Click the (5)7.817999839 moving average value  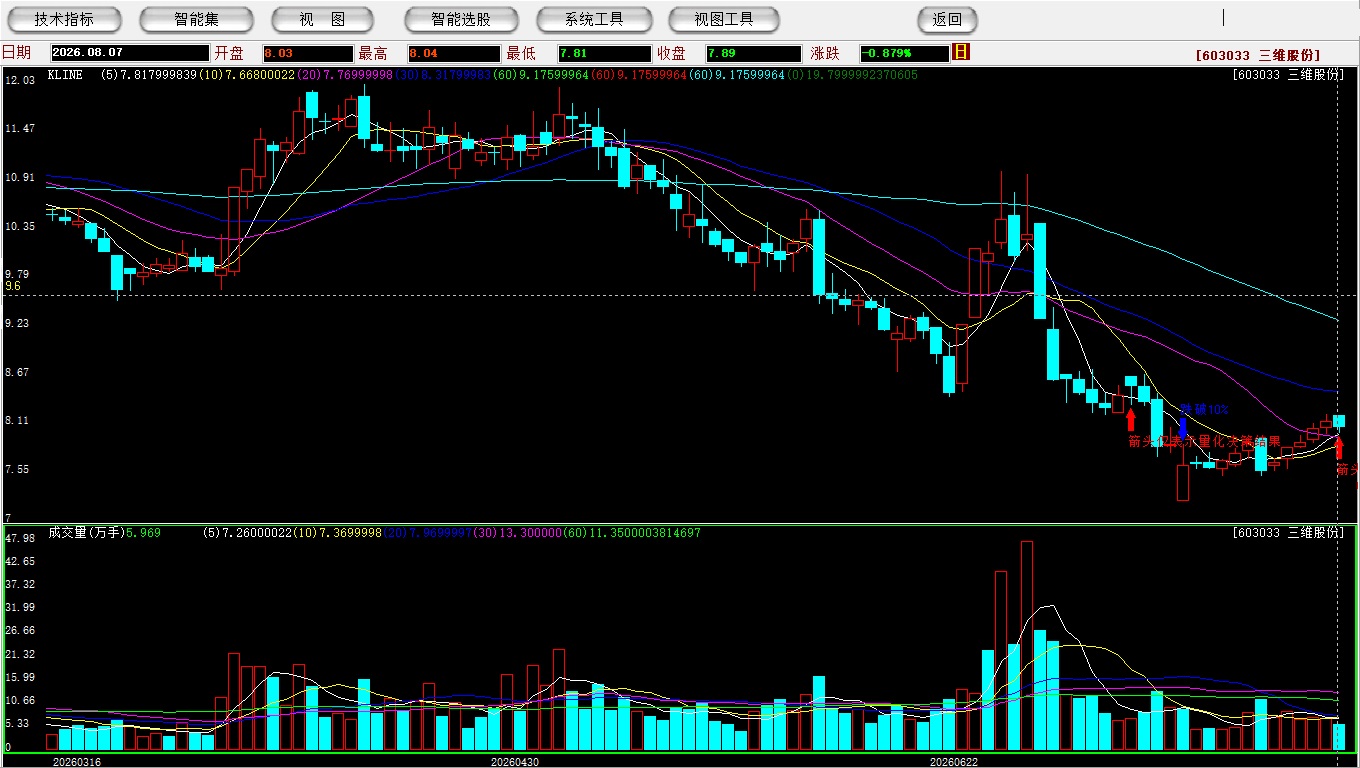click(149, 75)
